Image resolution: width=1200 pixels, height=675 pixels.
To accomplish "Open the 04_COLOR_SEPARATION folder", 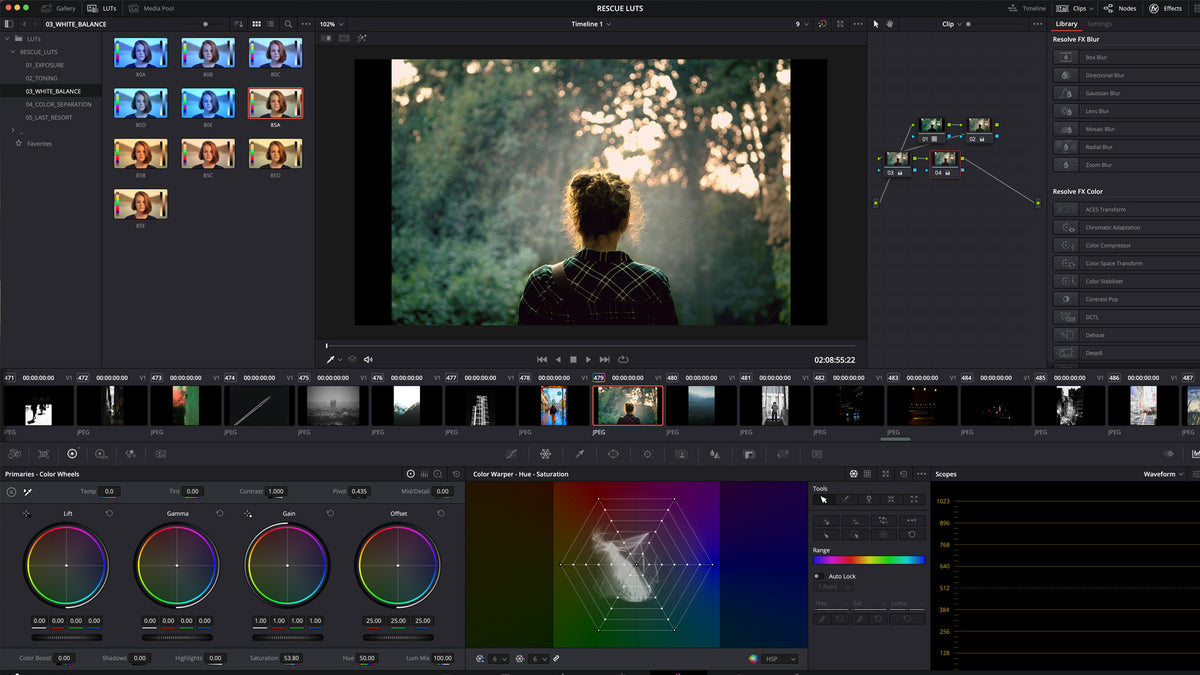I will 59,104.
